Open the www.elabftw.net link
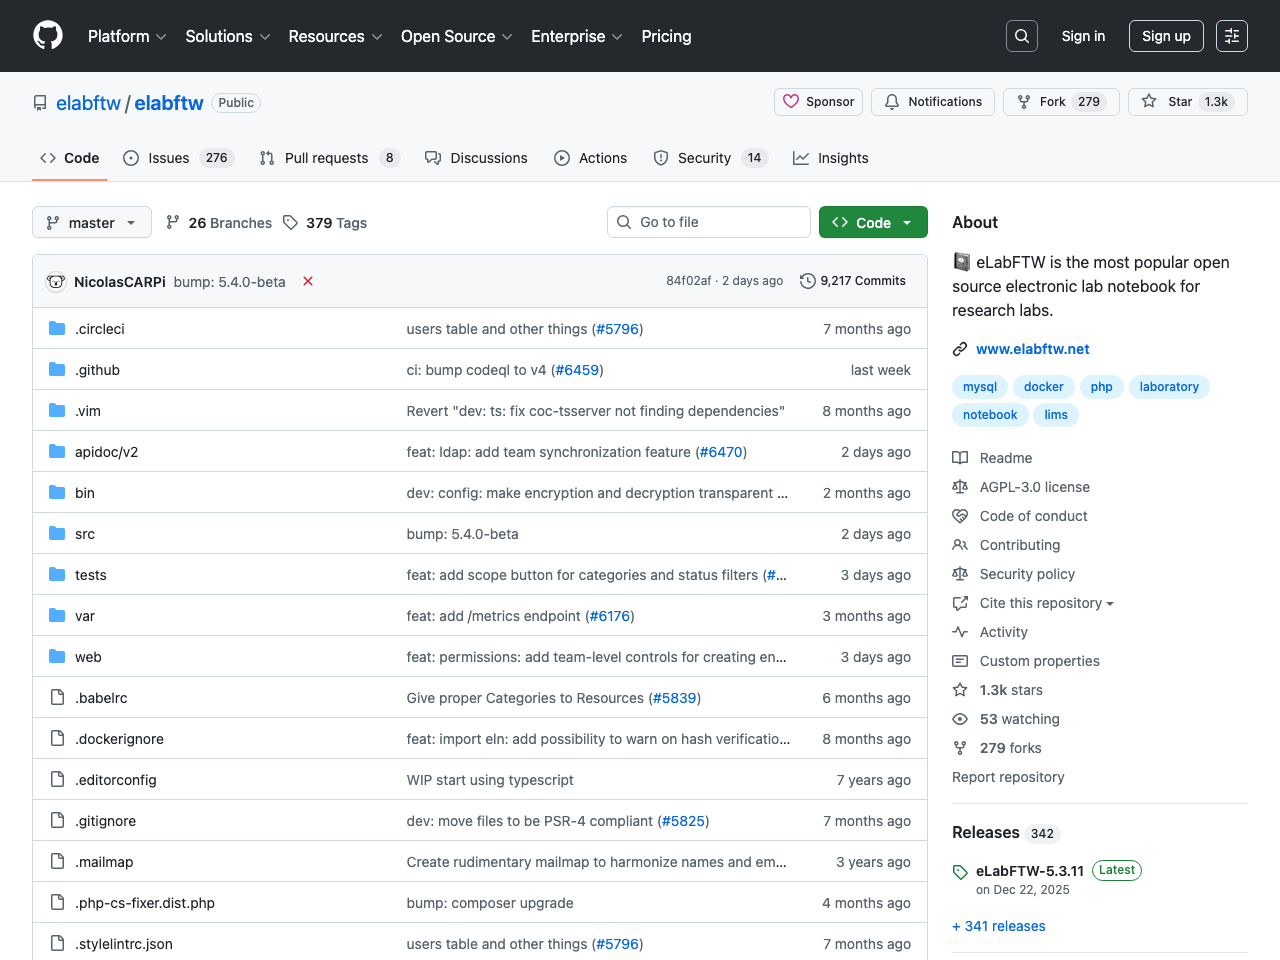The height and width of the screenshot is (960, 1280). click(x=1032, y=348)
